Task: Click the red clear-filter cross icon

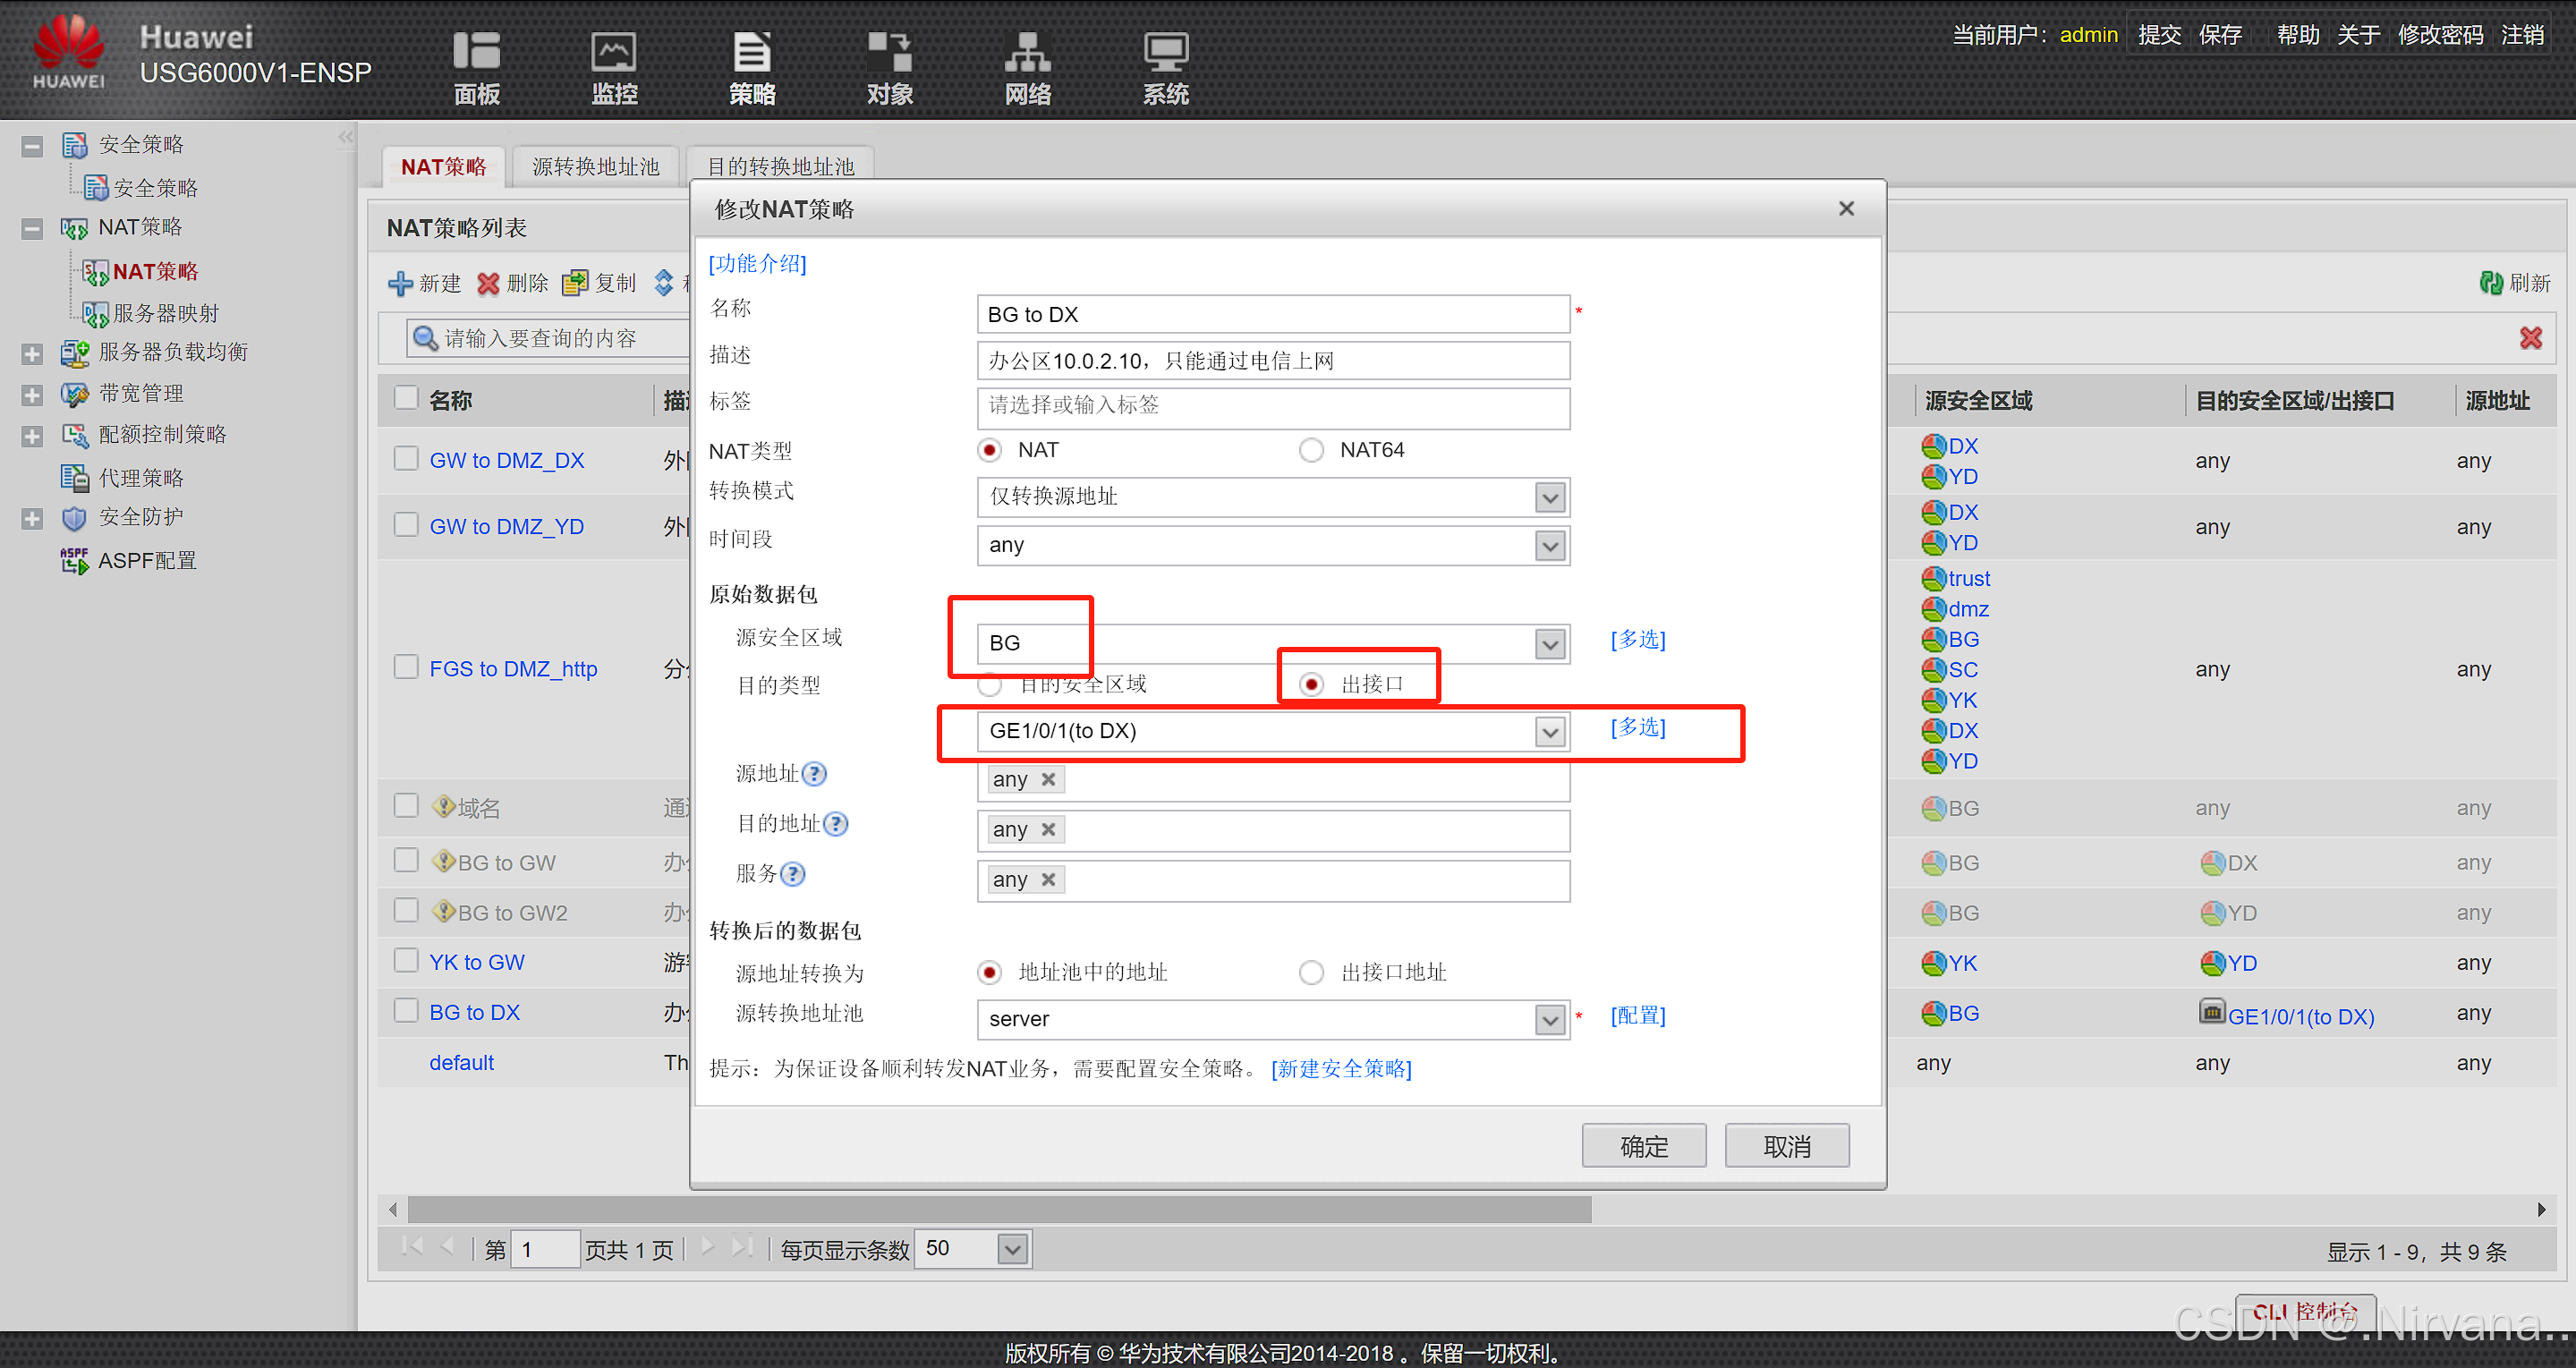Action: [2530, 338]
